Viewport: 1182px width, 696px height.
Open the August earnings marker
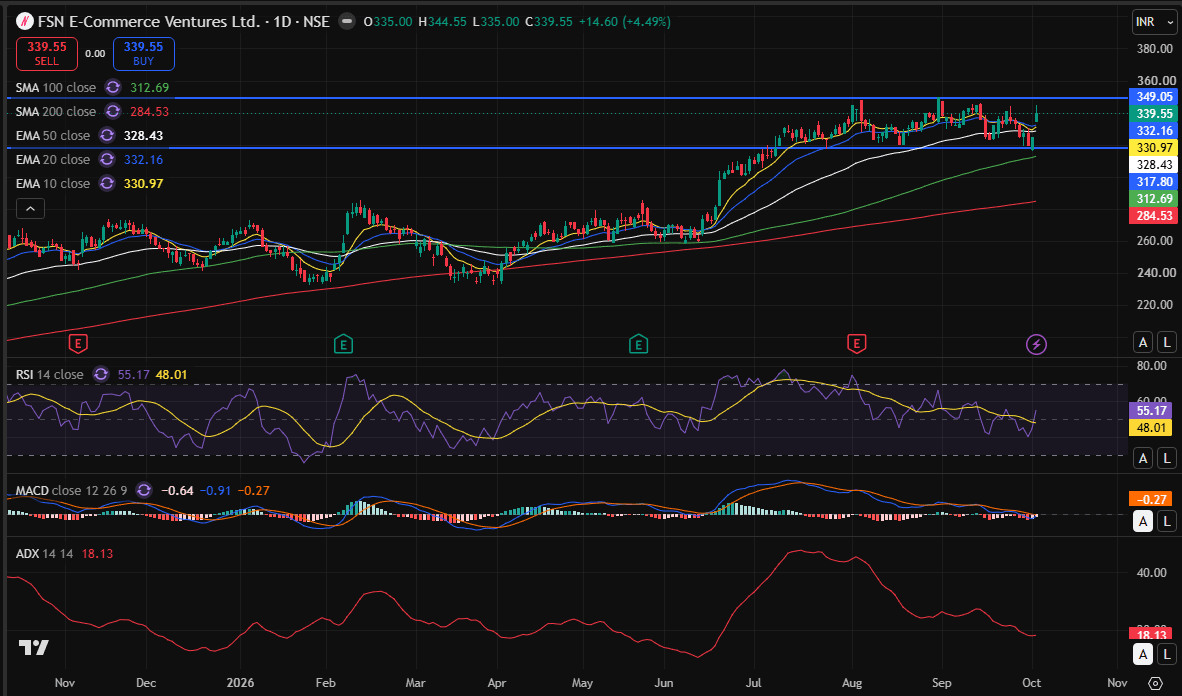tap(856, 344)
